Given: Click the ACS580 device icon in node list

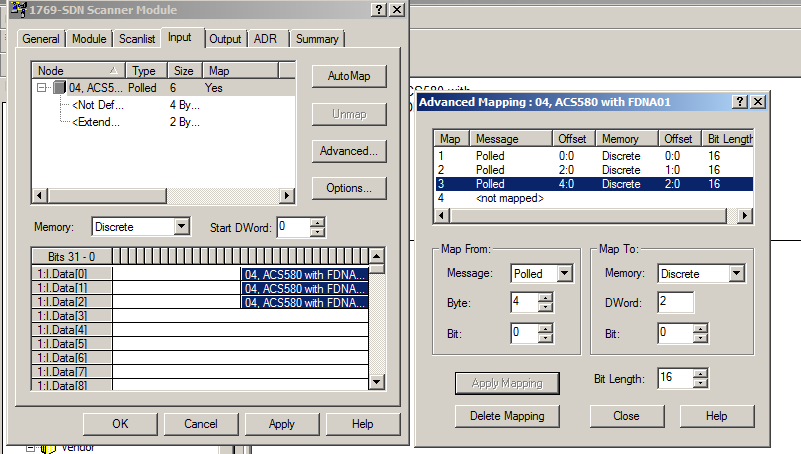Looking at the screenshot, I should 60,88.
